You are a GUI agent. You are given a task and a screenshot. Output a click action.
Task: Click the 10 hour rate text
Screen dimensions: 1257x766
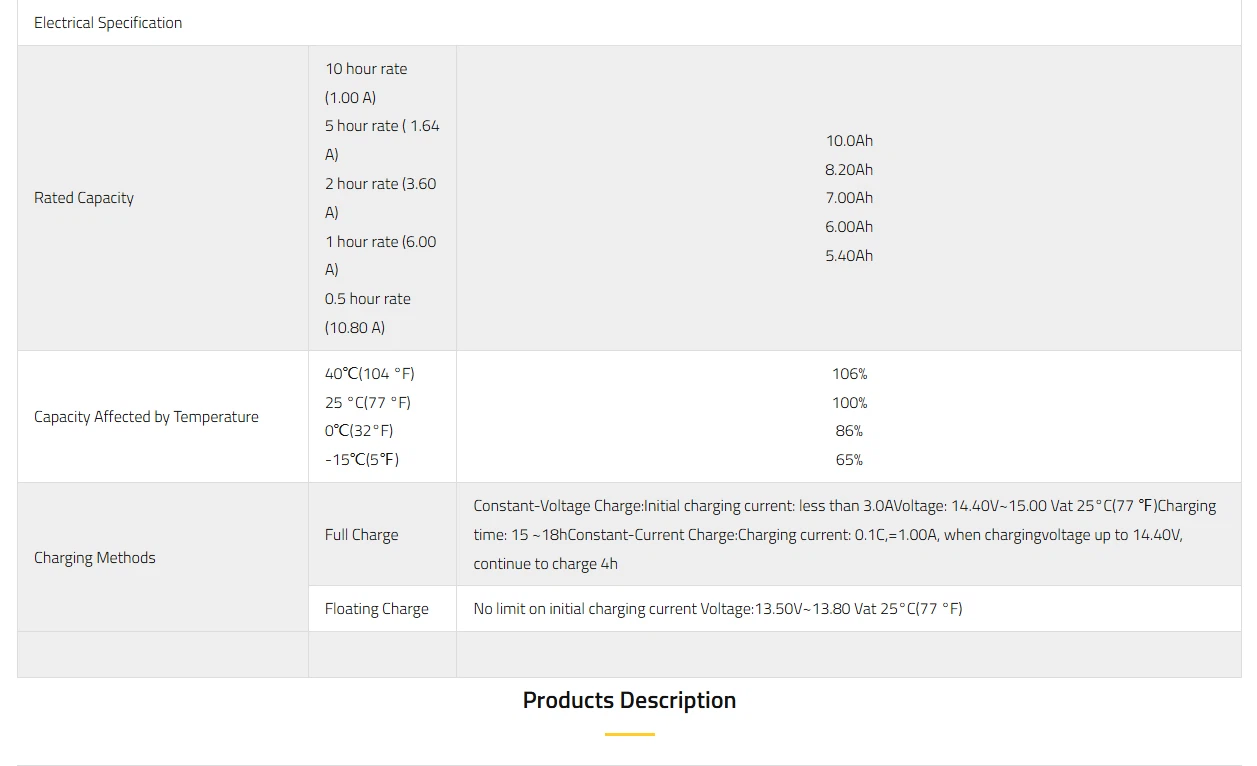pos(366,69)
